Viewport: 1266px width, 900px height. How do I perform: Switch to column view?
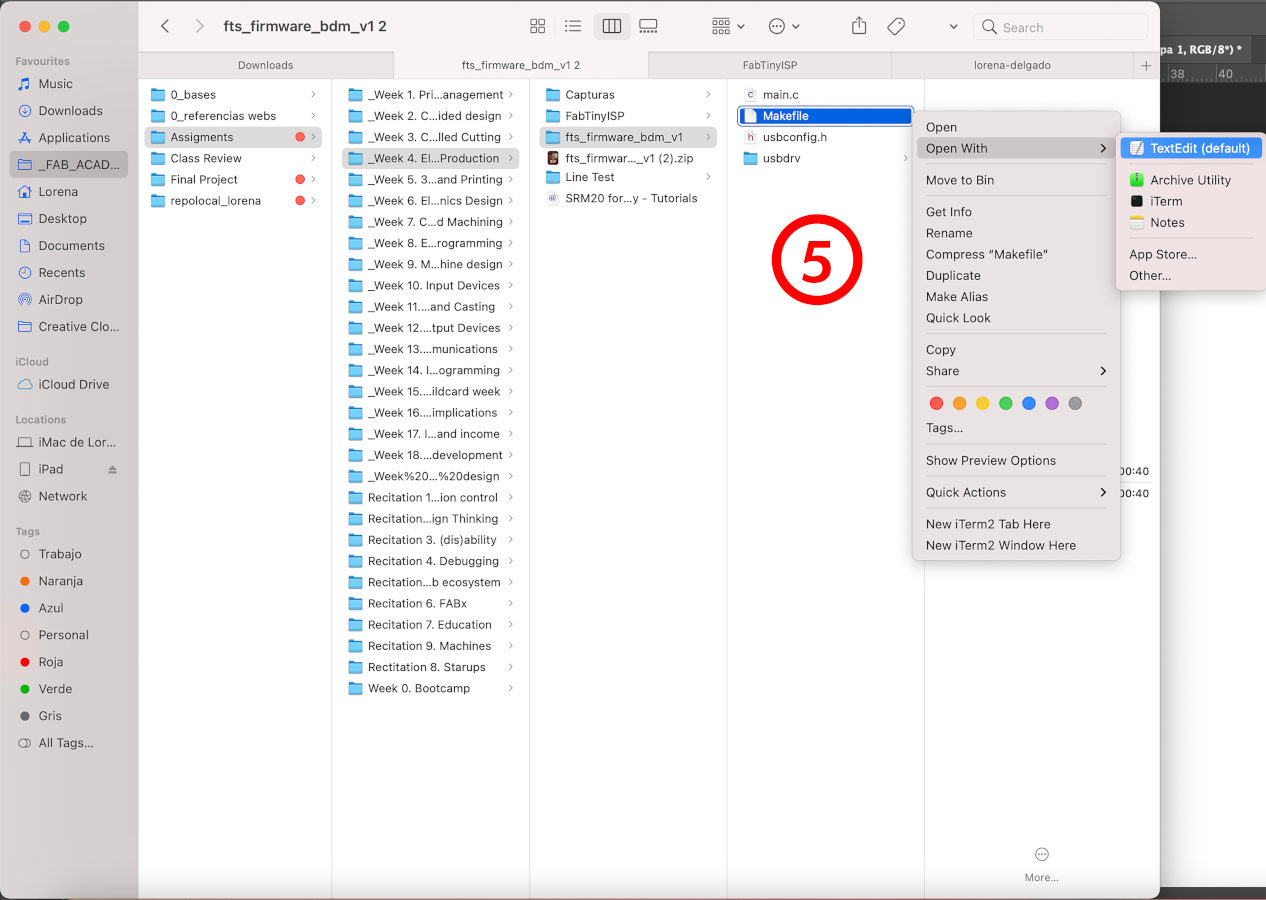tap(612, 27)
